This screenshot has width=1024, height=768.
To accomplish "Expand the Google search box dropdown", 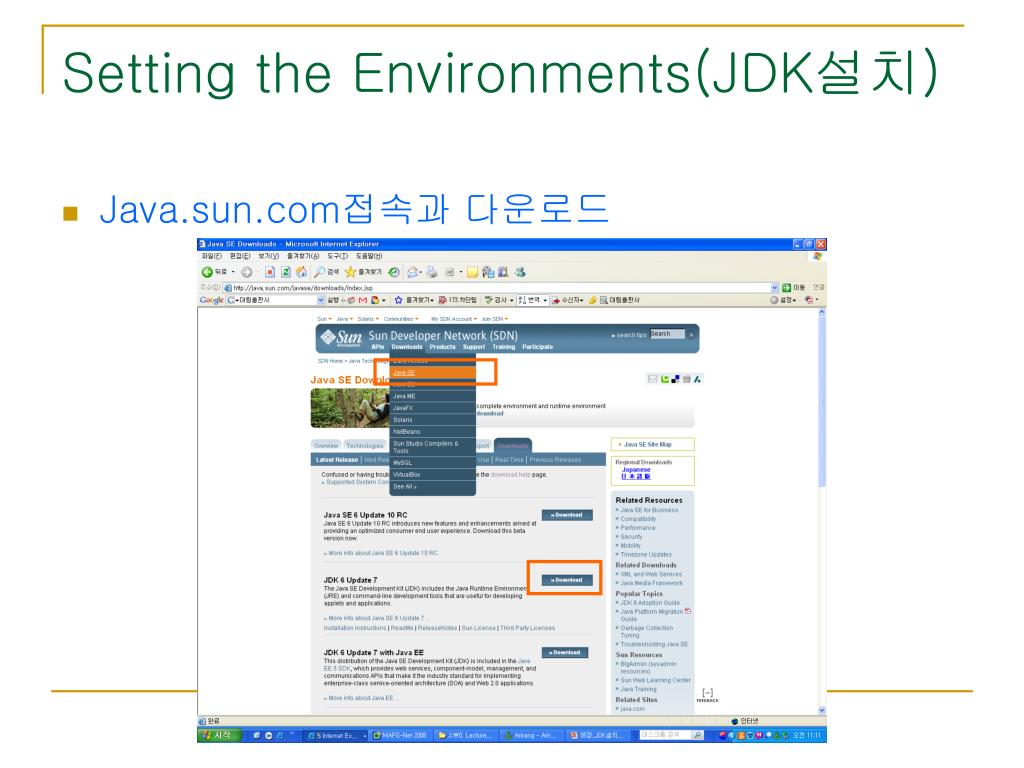I will pos(321,300).
